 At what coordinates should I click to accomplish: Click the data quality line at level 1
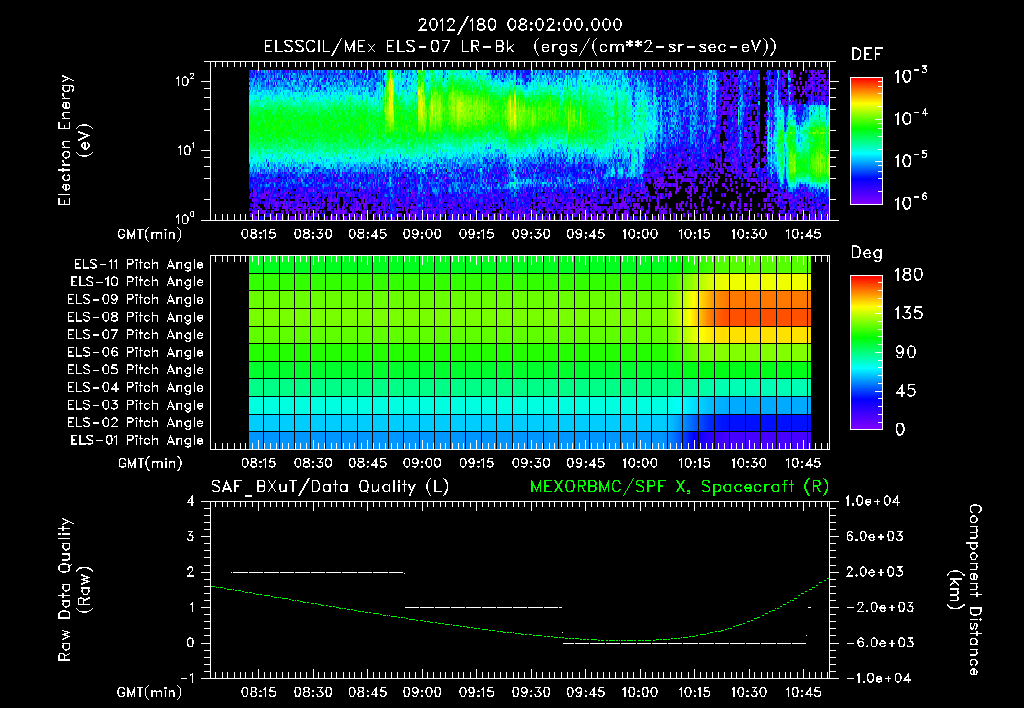tap(484, 607)
